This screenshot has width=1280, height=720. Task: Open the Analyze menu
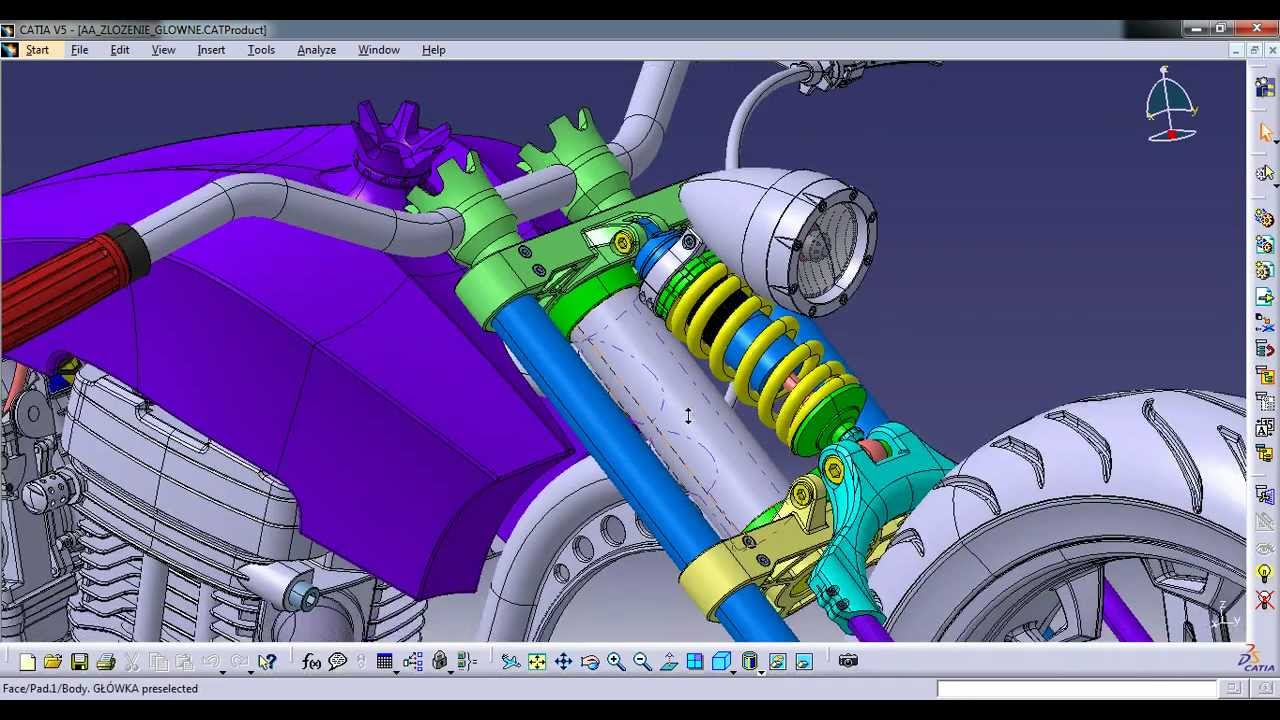pos(316,50)
